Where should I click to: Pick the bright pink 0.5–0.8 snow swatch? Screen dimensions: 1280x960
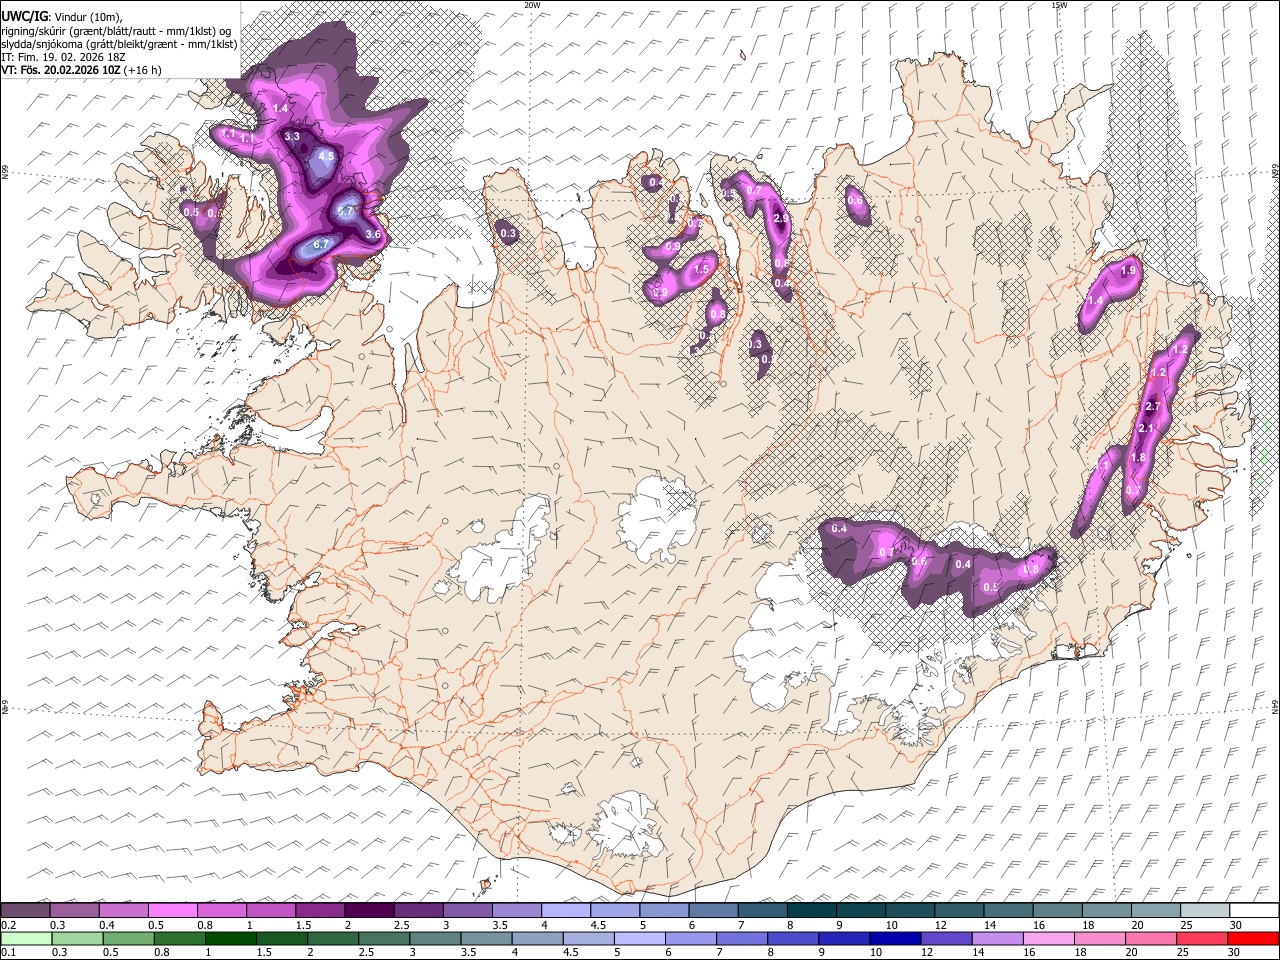pyautogui.click(x=172, y=911)
